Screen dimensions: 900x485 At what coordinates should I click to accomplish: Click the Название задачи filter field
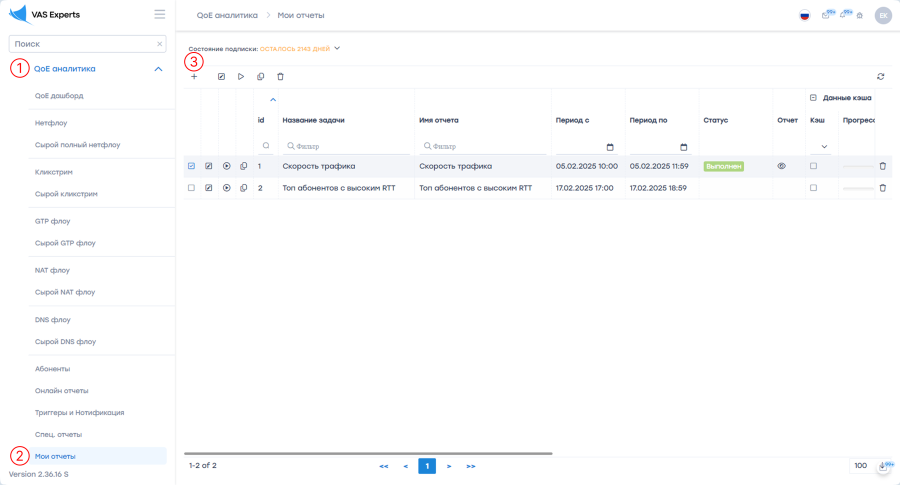[x=346, y=146]
